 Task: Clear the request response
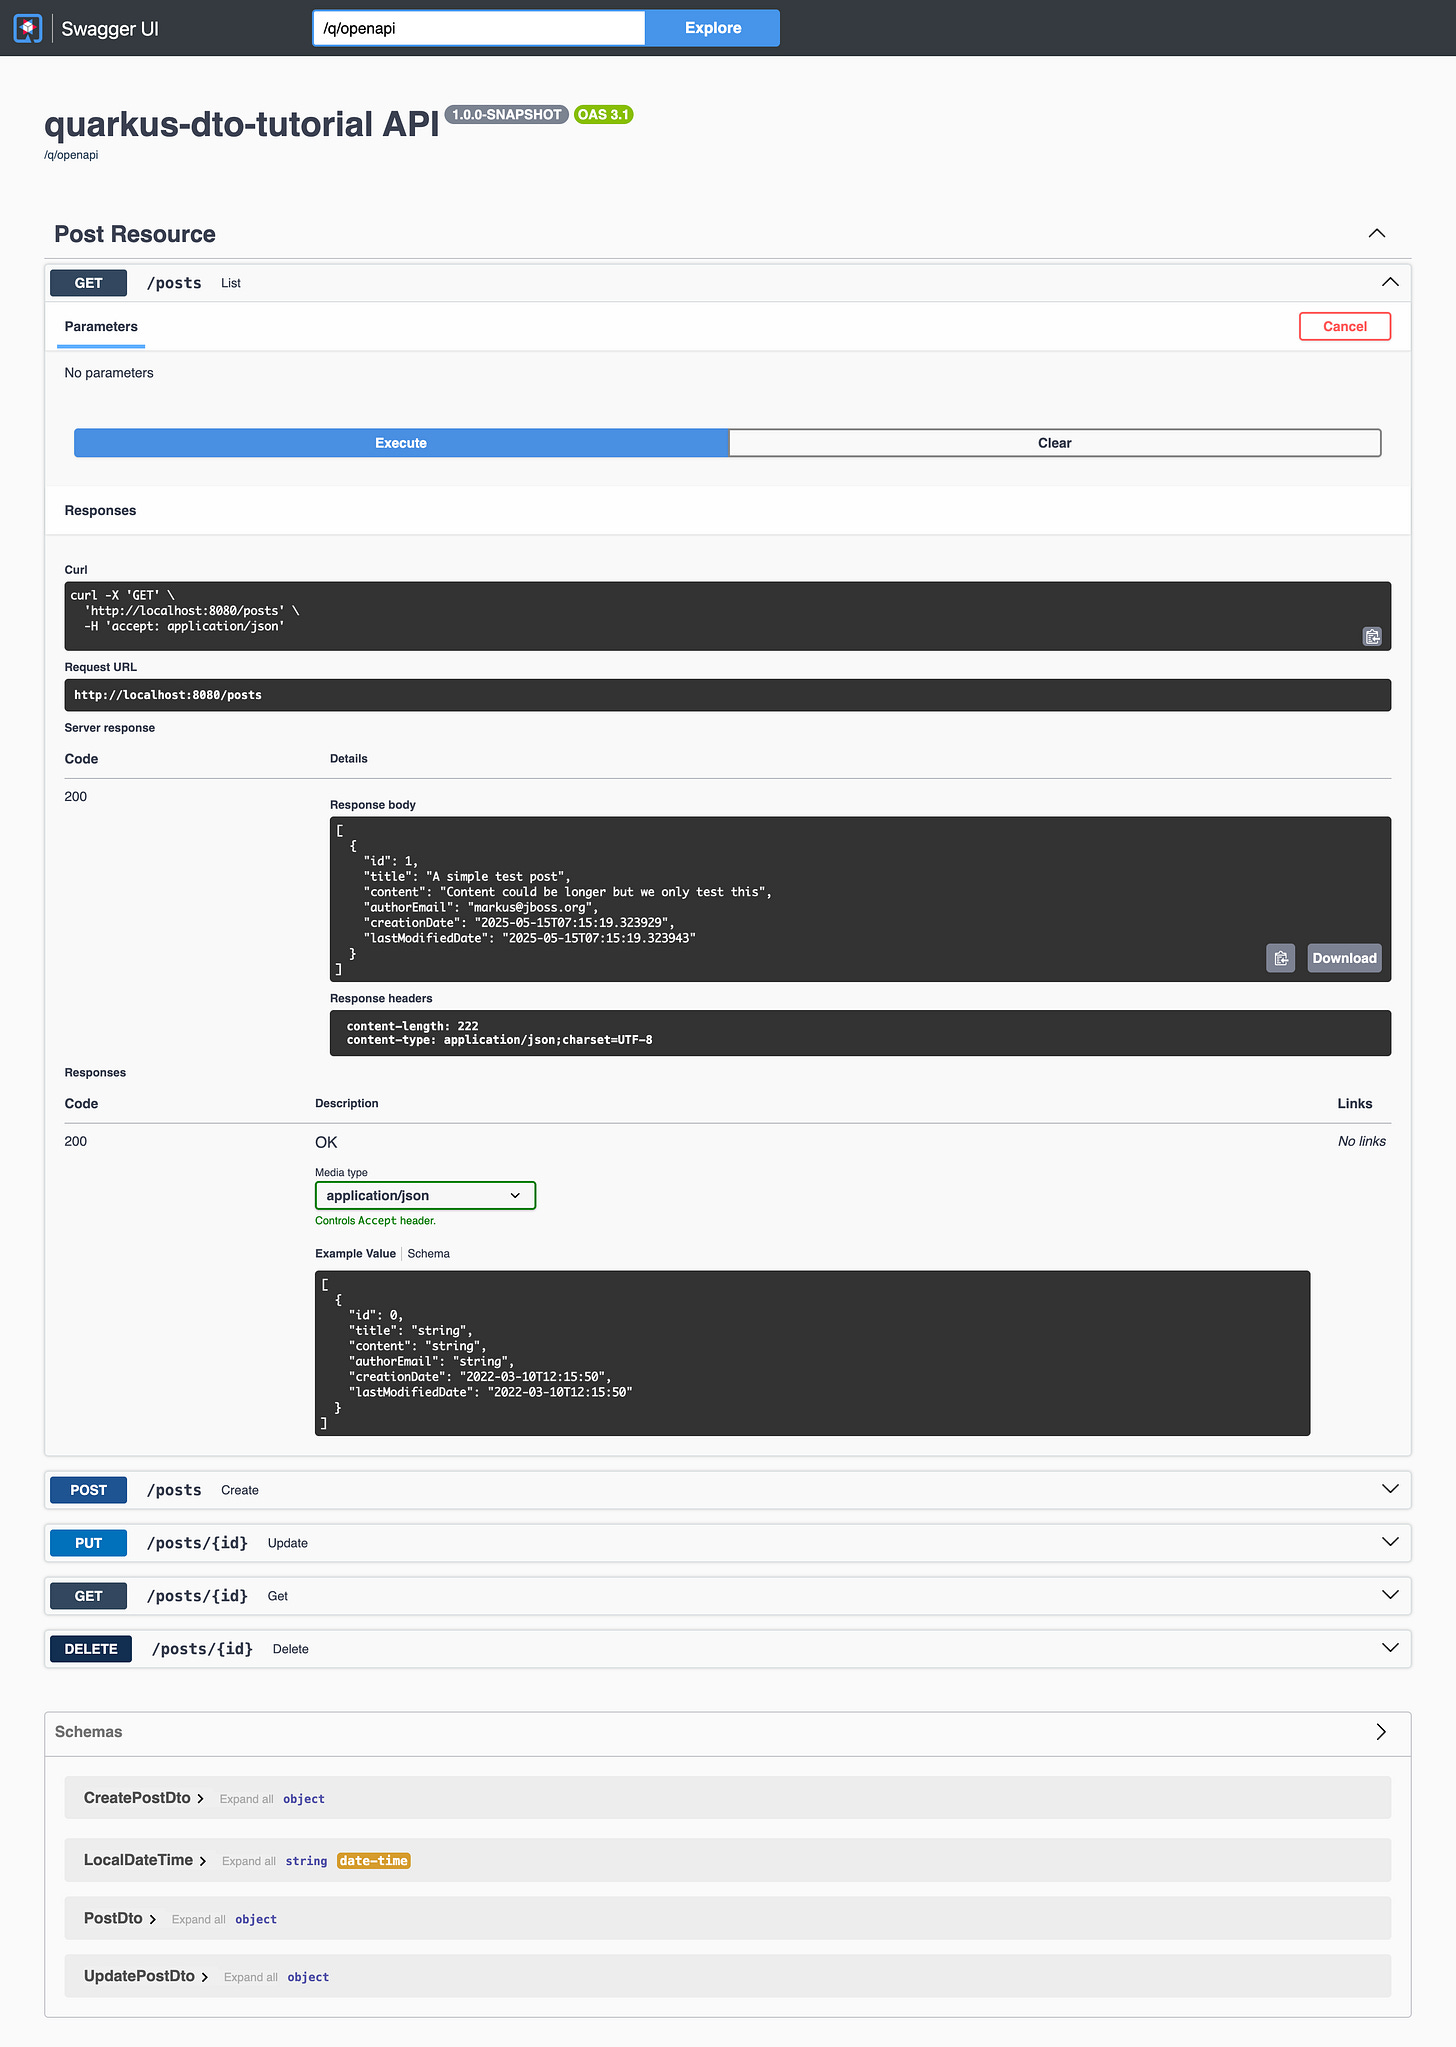[x=1055, y=443]
